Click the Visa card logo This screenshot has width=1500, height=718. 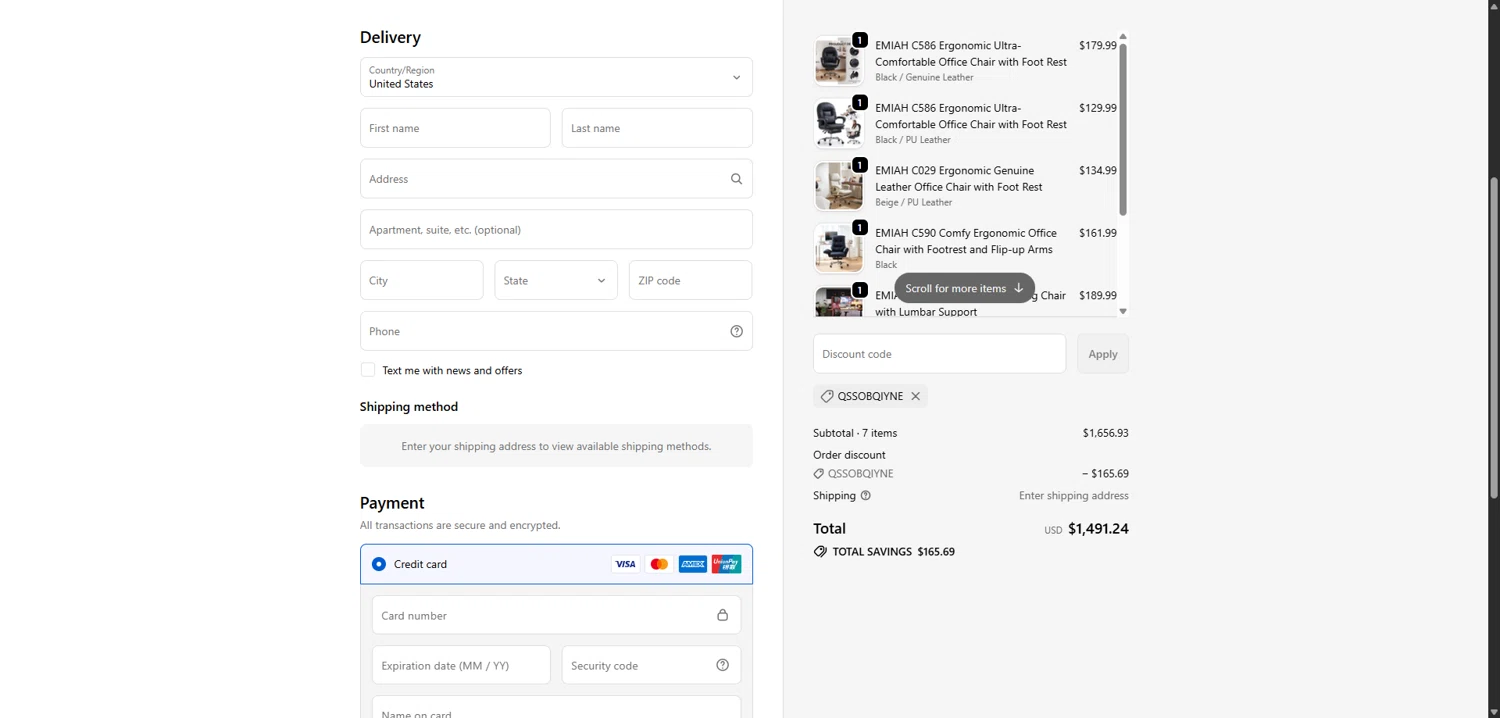click(x=625, y=564)
